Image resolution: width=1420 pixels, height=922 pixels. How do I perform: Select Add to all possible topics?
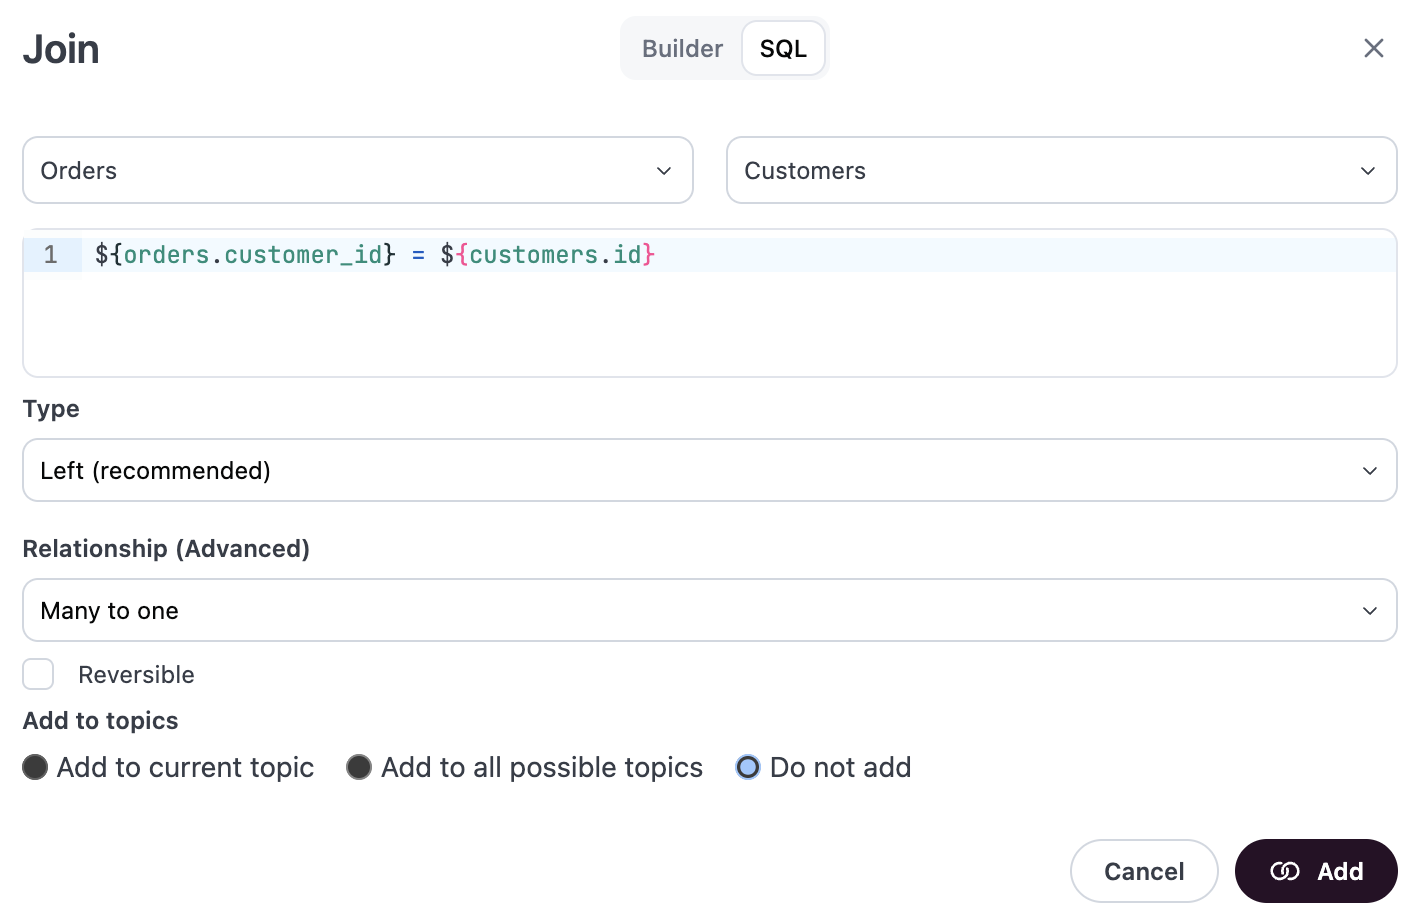(359, 767)
